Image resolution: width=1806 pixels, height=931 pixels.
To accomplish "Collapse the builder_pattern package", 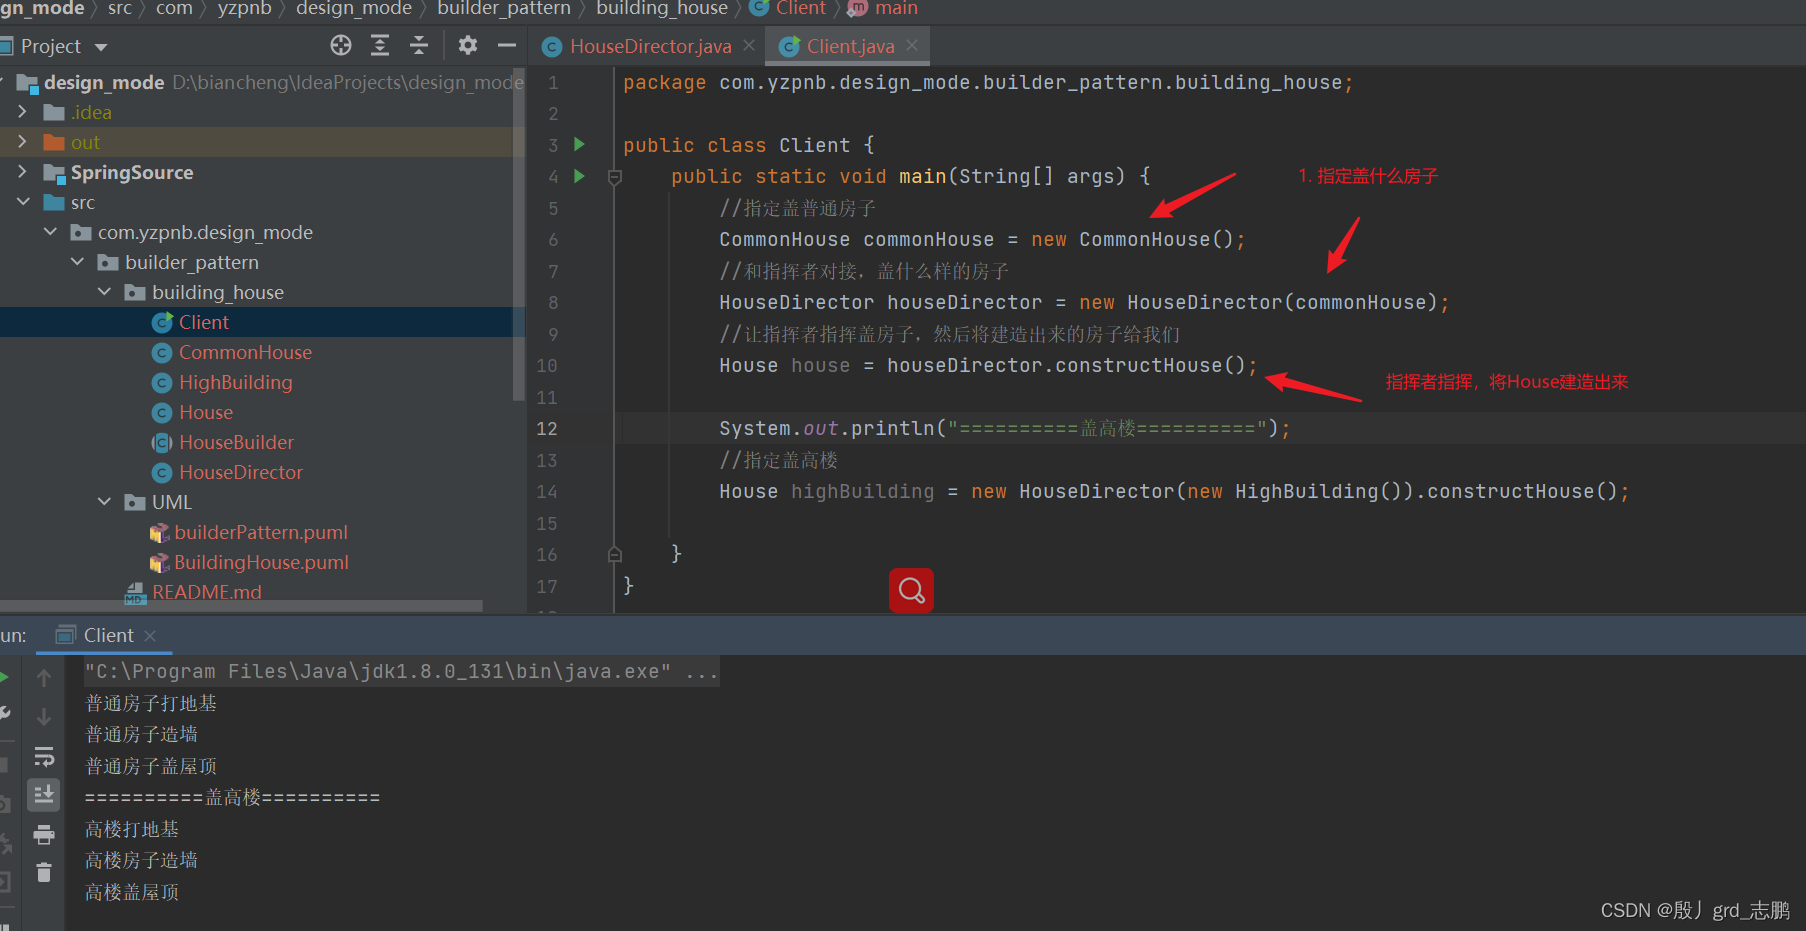I will pyautogui.click(x=77, y=262).
